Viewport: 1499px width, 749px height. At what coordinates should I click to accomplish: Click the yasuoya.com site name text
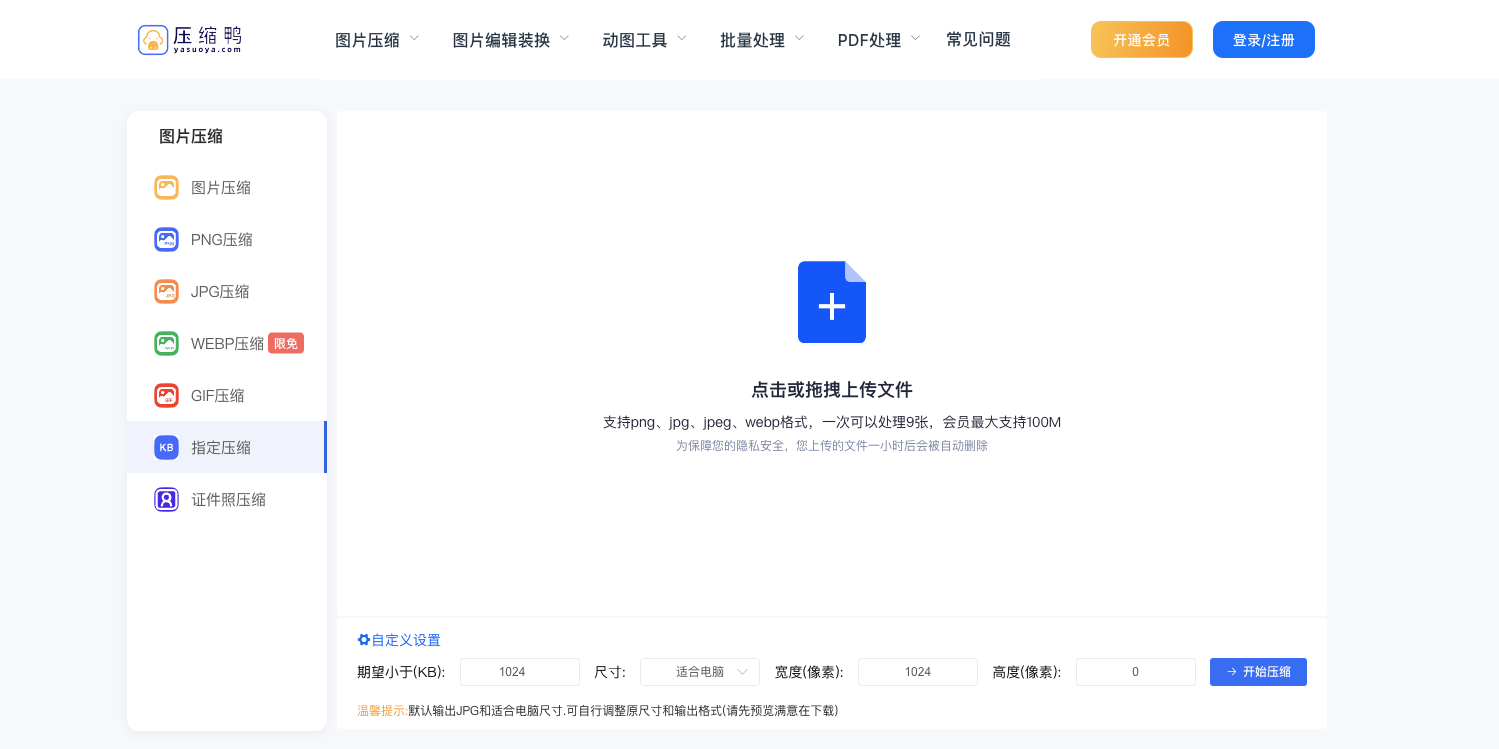tap(207, 49)
